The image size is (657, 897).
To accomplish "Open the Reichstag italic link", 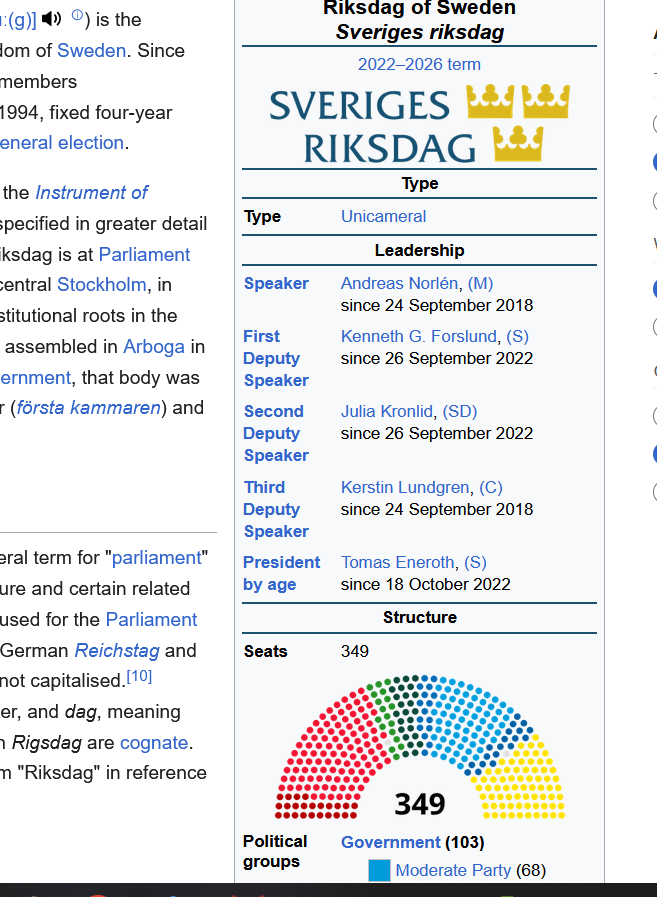I will click(x=117, y=650).
